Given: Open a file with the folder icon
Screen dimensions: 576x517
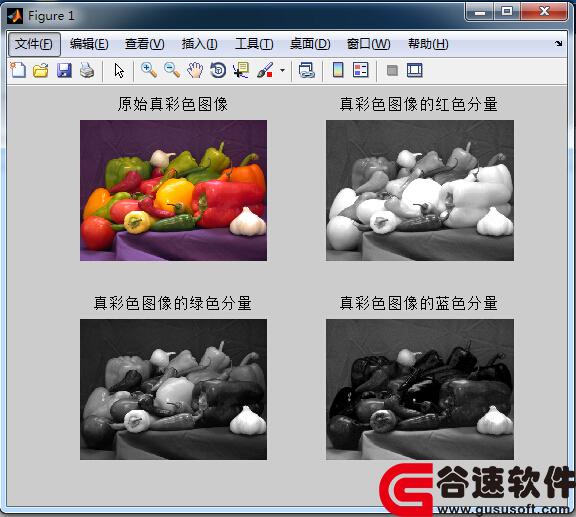Looking at the screenshot, I should pos(40,70).
